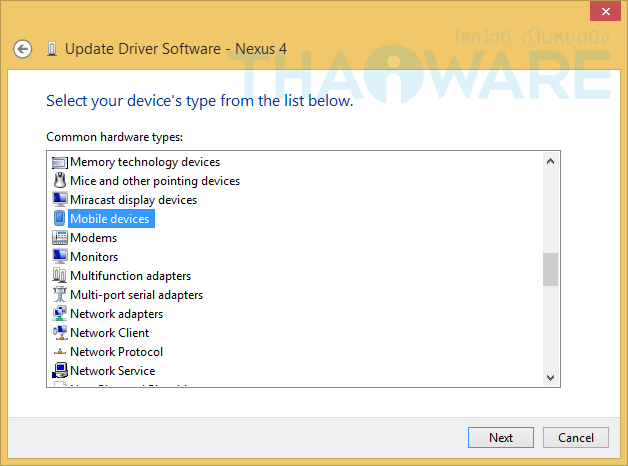Cancel the driver update wizard

coord(575,437)
